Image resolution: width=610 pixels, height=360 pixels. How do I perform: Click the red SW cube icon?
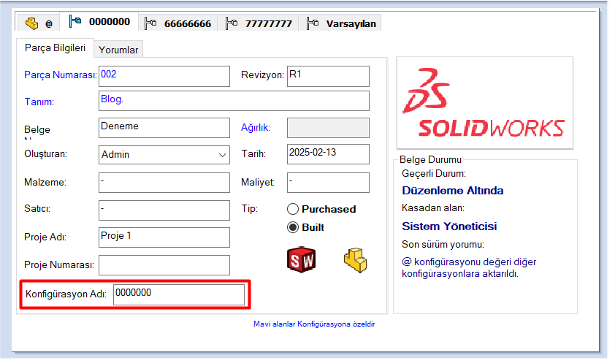pos(301,260)
